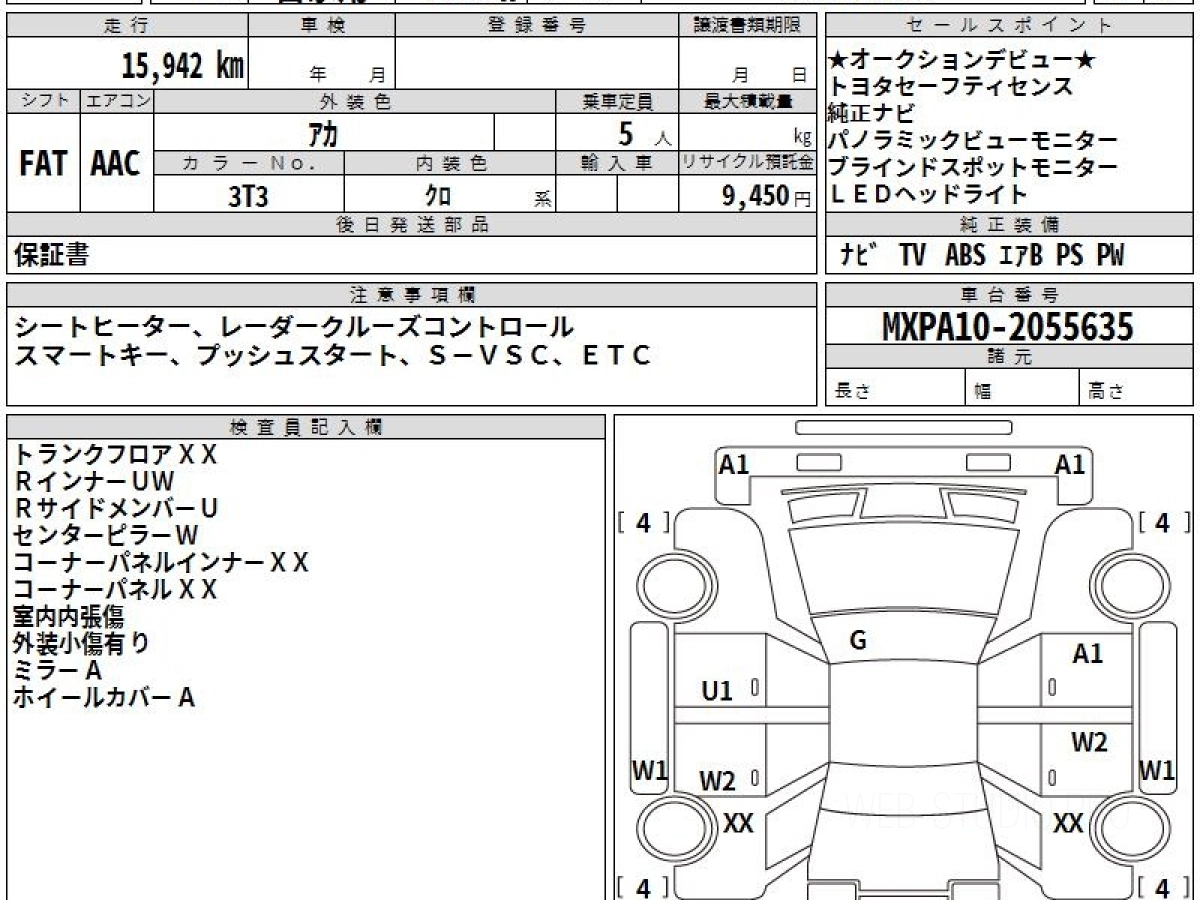Select the 登録番号 header
Screen dimensions: 1200x900
click(536, 27)
